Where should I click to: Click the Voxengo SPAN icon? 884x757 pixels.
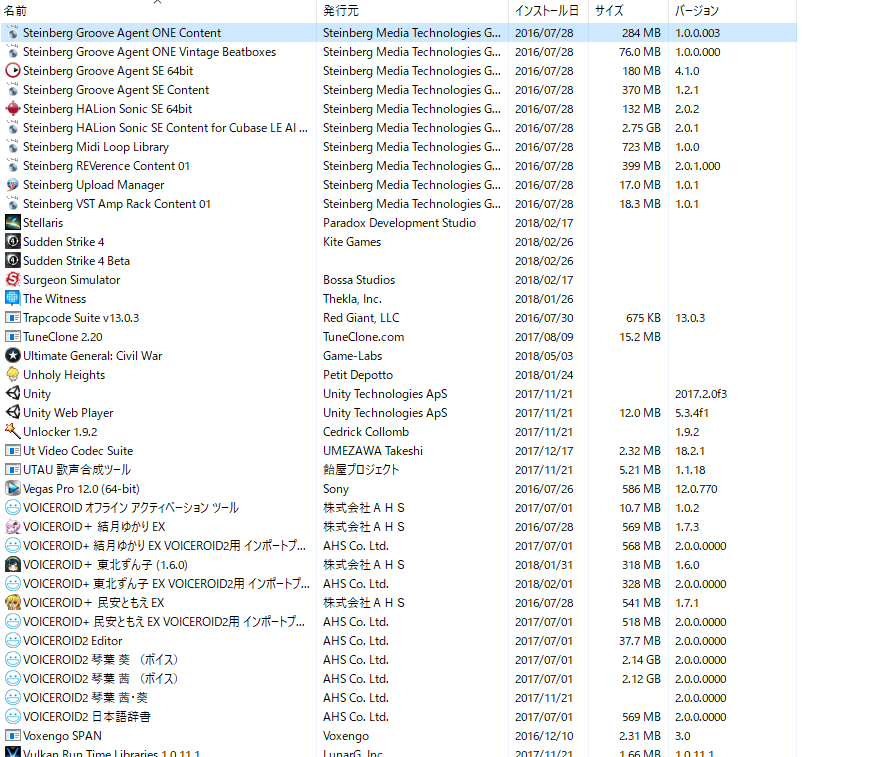click(x=12, y=736)
